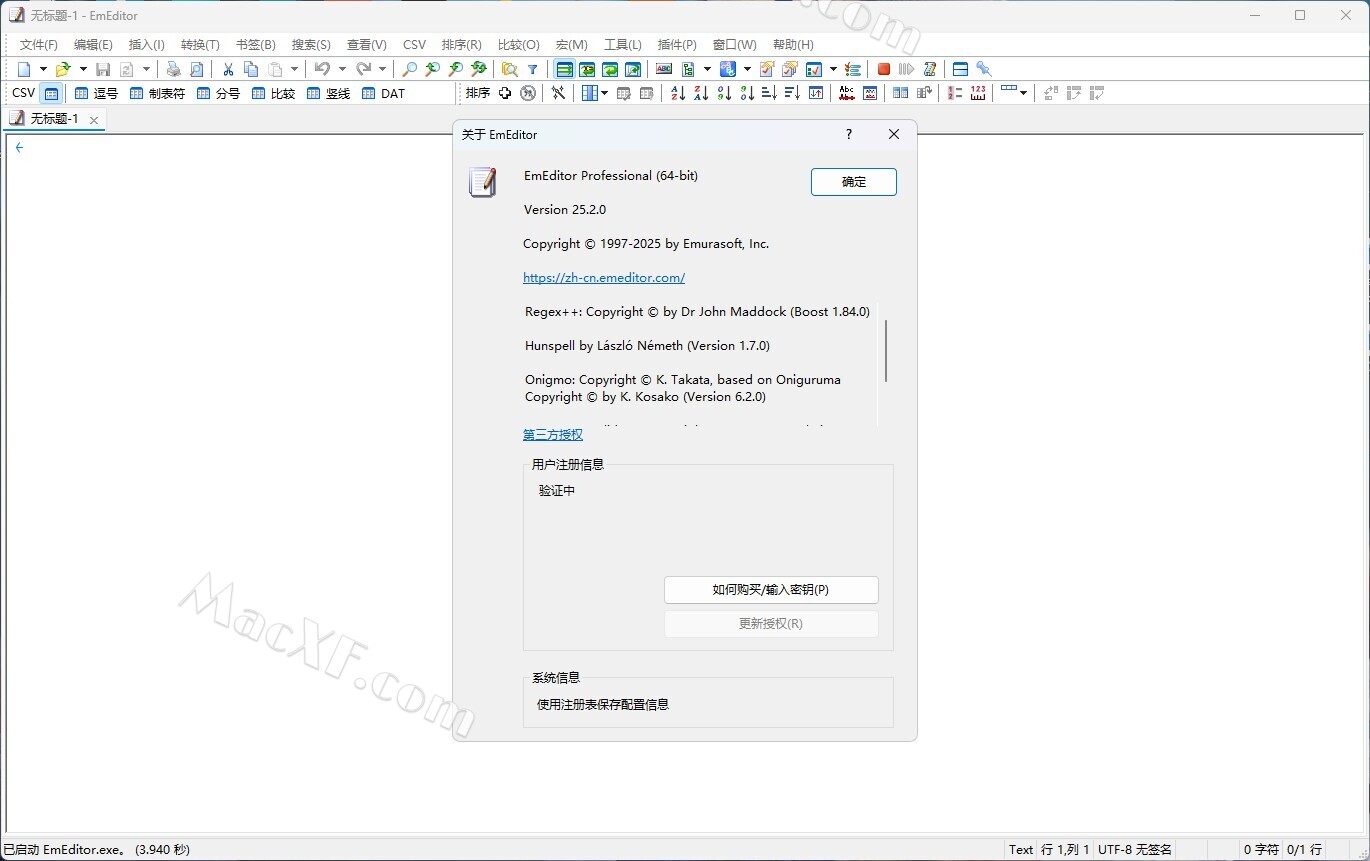This screenshot has width=1370, height=861.
Task: Expand dropdown next to checkmark-window icon
Action: pos(833,69)
